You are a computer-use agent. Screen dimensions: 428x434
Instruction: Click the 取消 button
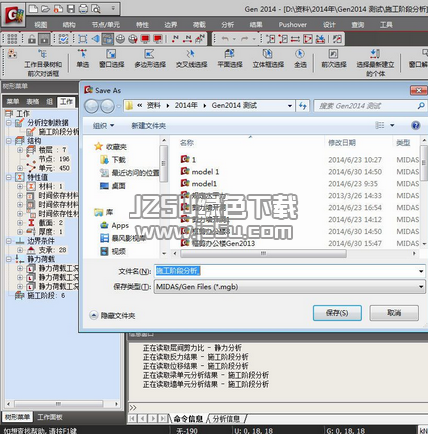coord(394,313)
